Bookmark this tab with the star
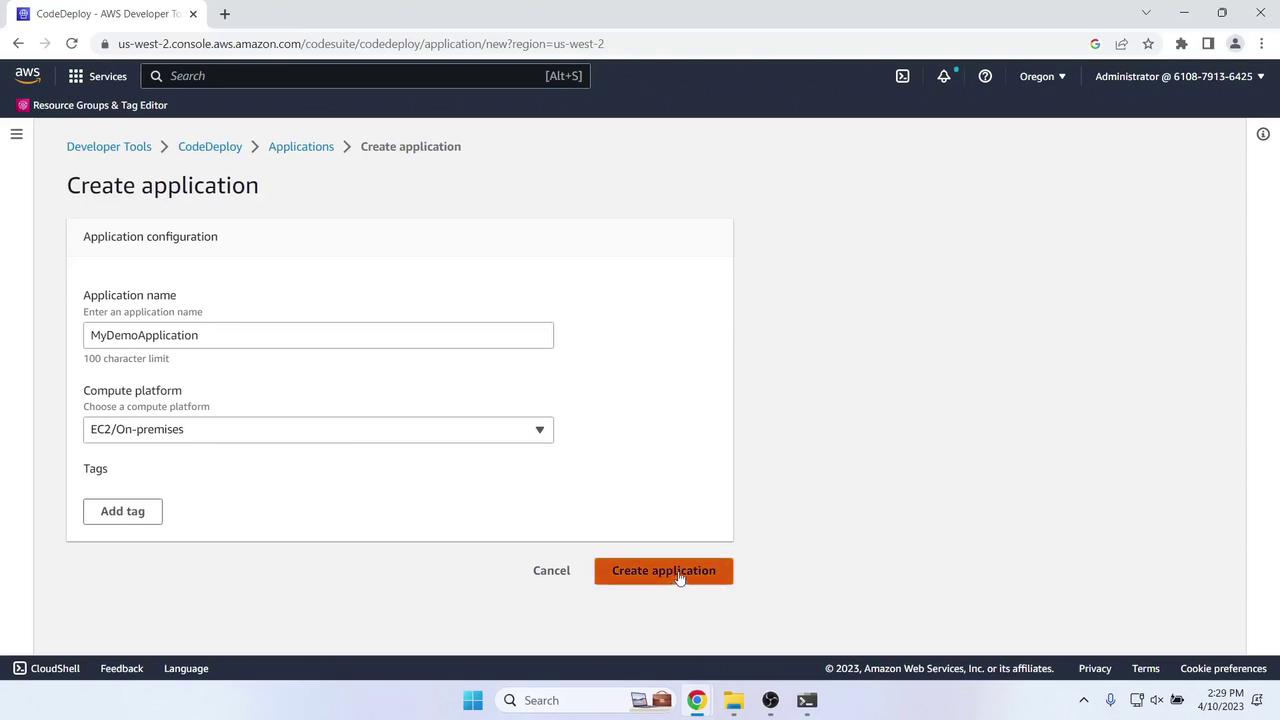 [x=1148, y=44]
